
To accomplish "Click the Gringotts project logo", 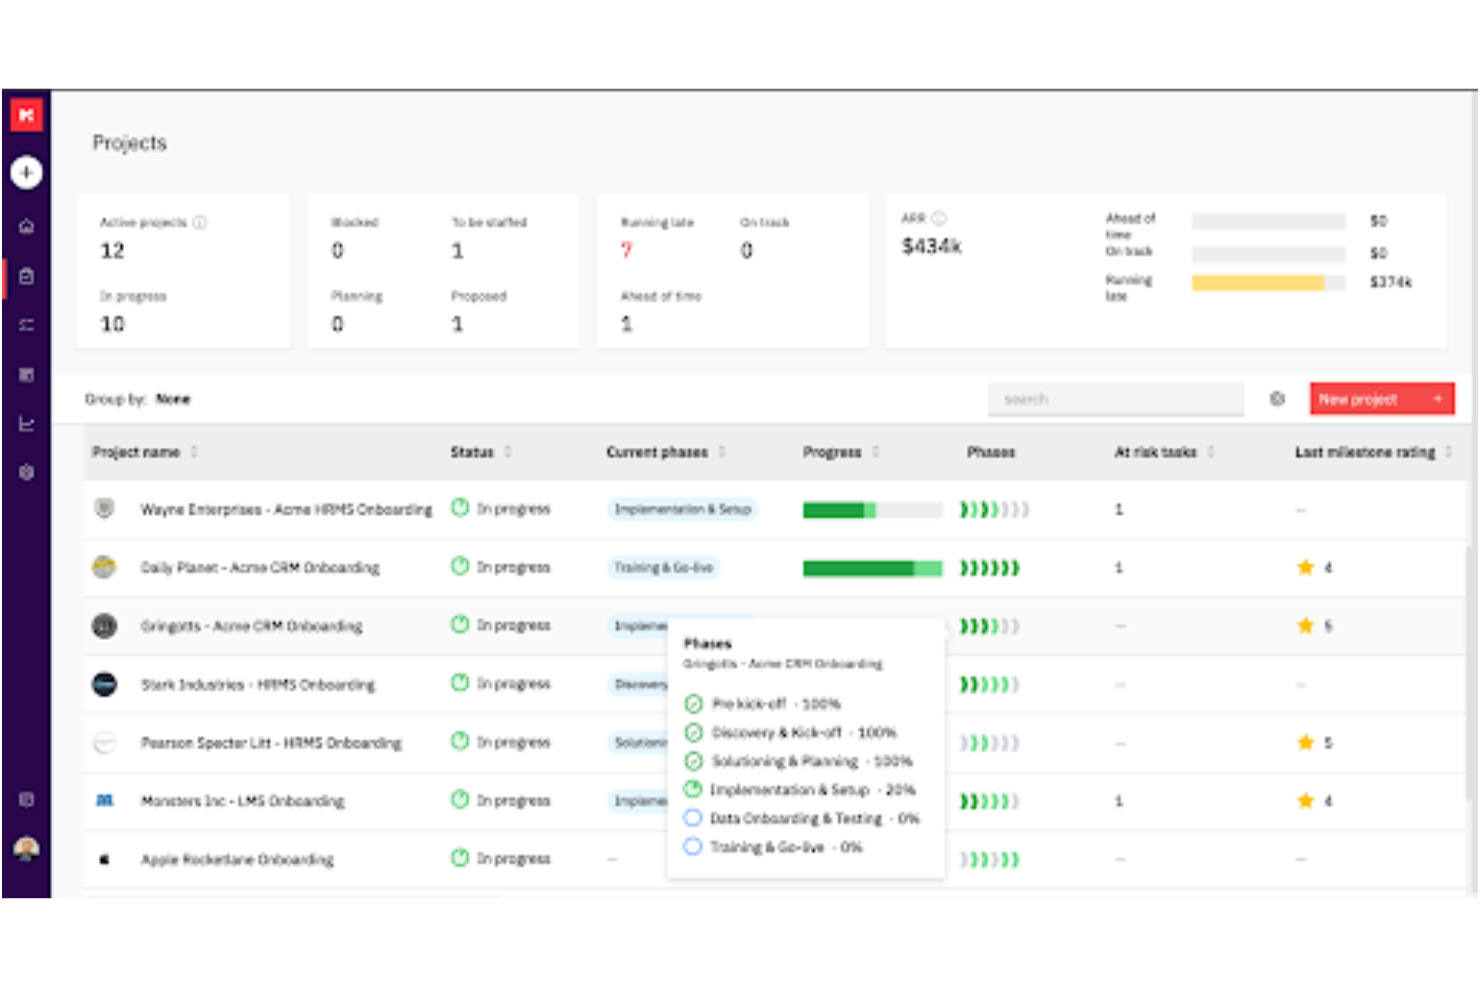I will 104,626.
